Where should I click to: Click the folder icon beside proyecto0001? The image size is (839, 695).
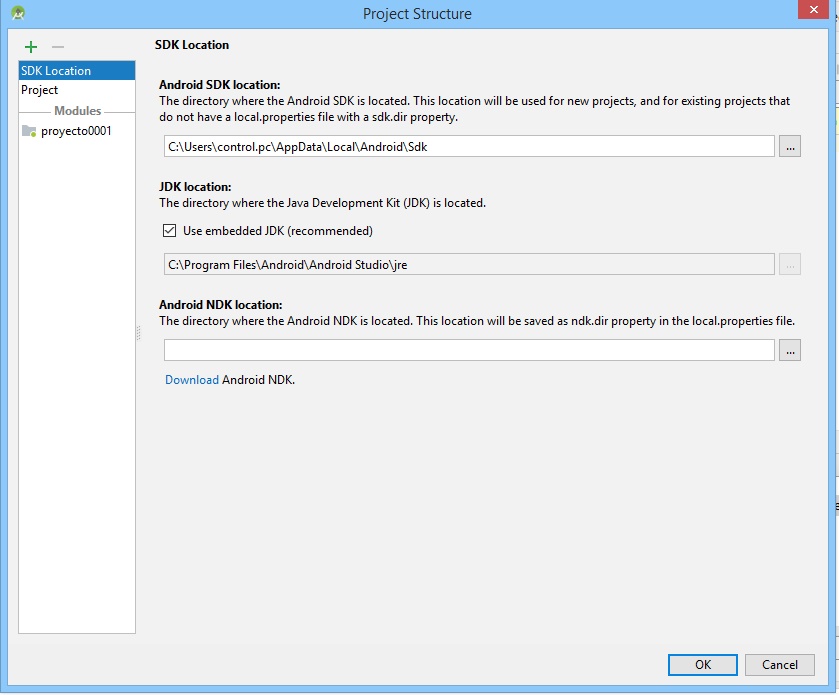click(29, 131)
